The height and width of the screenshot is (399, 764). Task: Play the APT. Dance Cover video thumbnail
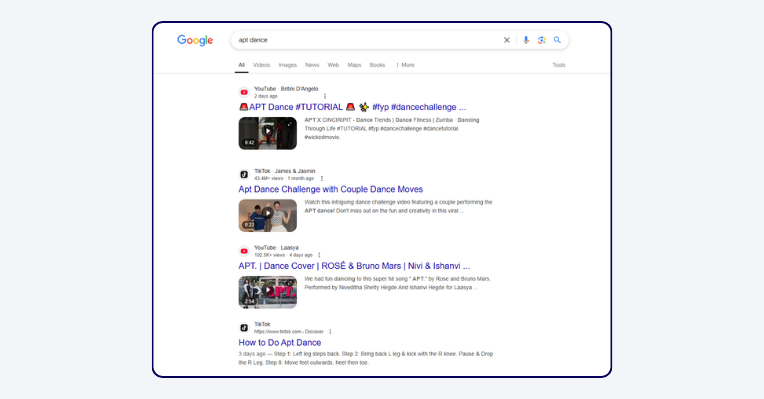pos(267,292)
